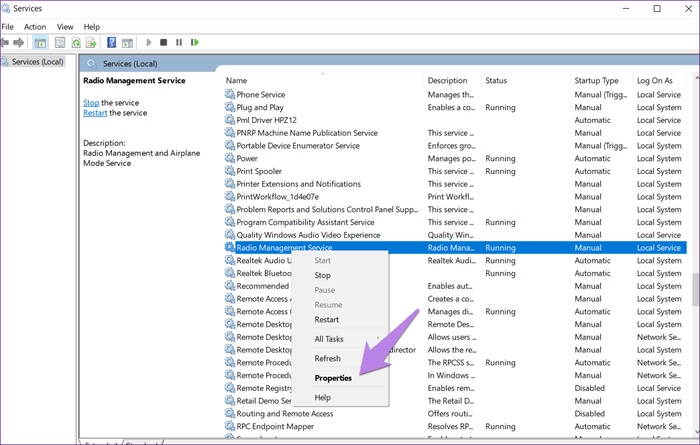
Task: Open the Action menu
Action: (x=35, y=27)
